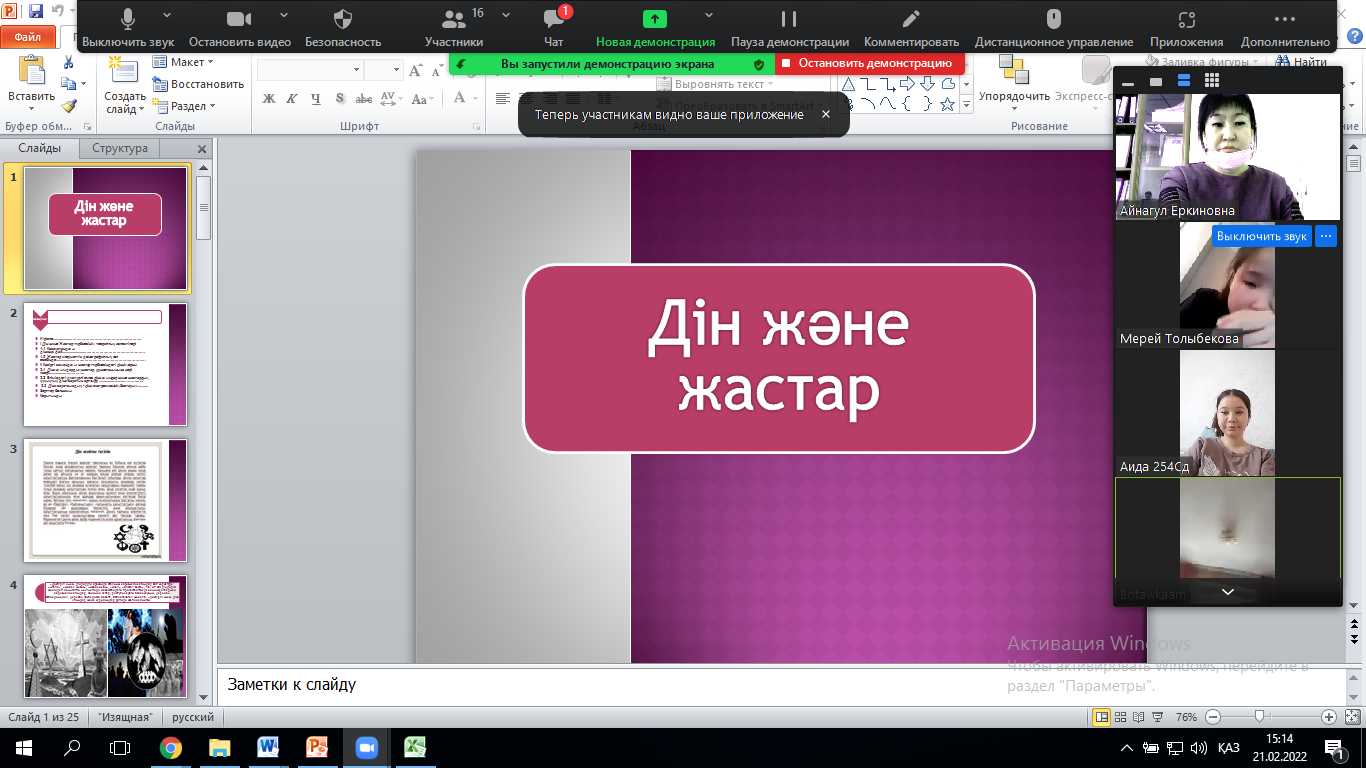Image resolution: width=1366 pixels, height=768 pixels.
Task: Minimize Zoom video panel to bar
Action: (x=1129, y=82)
